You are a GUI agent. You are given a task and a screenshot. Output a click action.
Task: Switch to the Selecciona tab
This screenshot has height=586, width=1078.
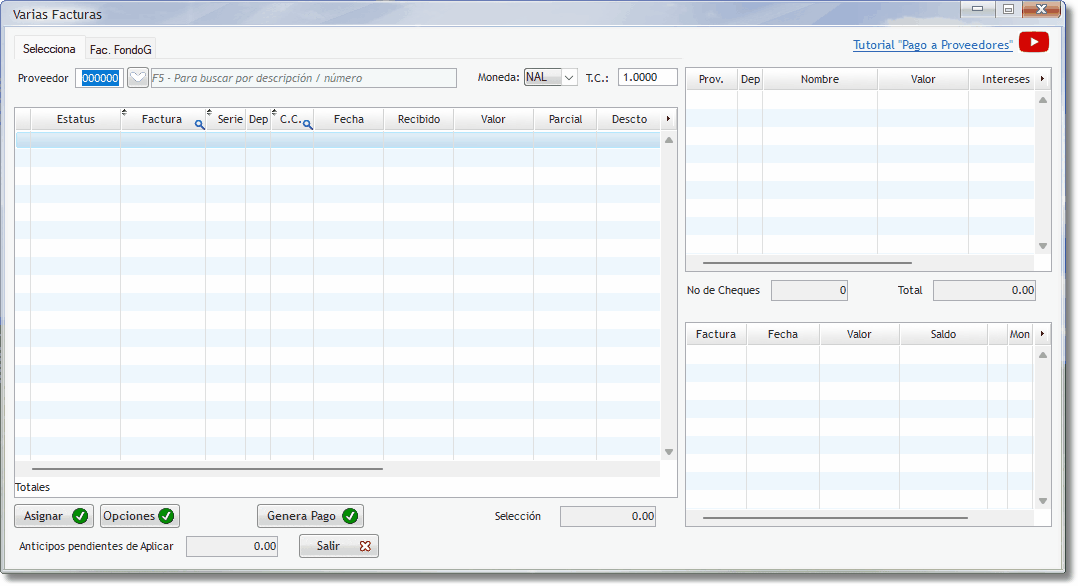pos(49,49)
